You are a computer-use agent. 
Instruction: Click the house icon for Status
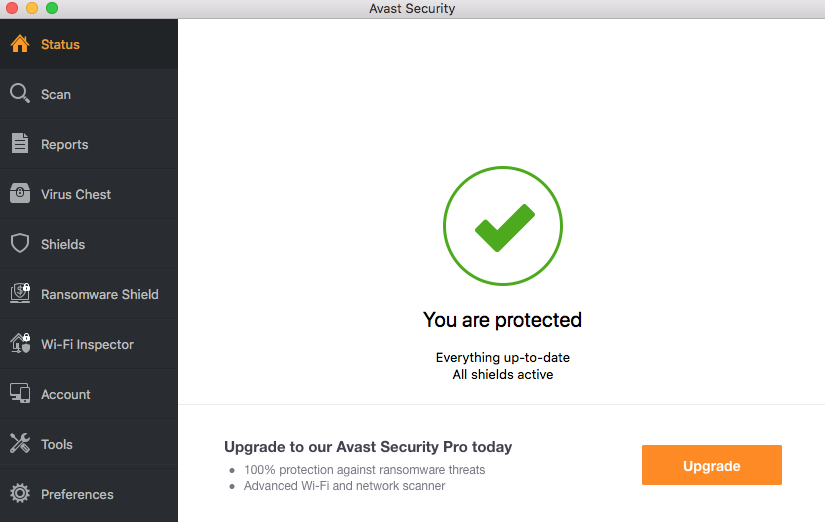(20, 44)
